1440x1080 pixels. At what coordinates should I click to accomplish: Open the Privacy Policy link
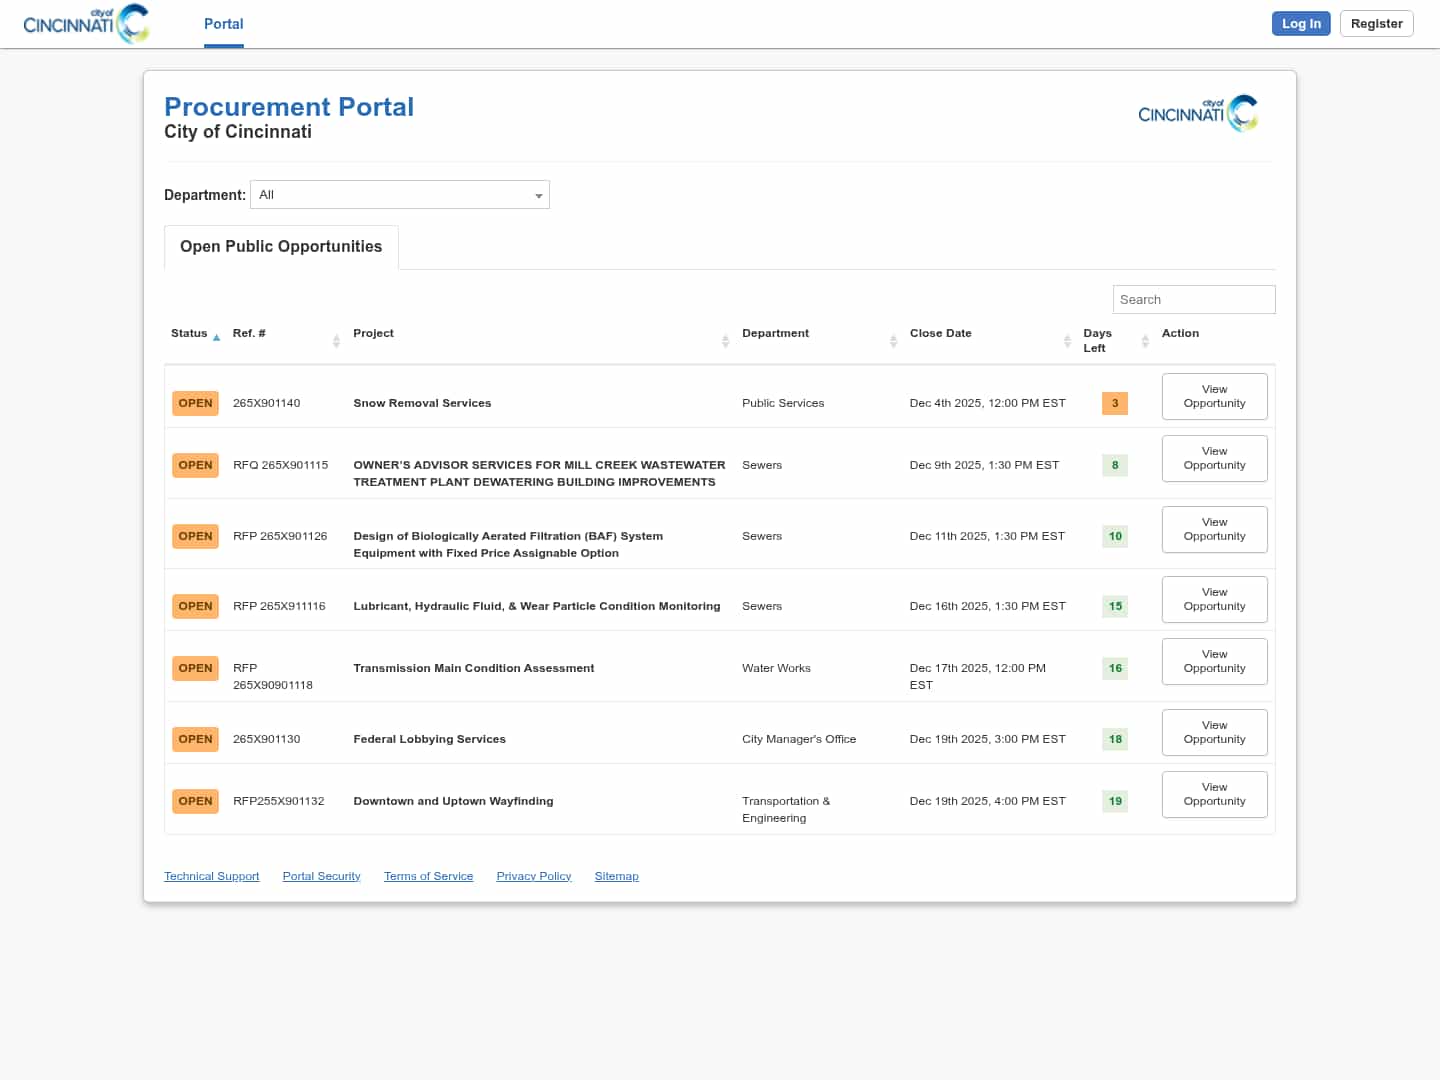click(x=533, y=877)
